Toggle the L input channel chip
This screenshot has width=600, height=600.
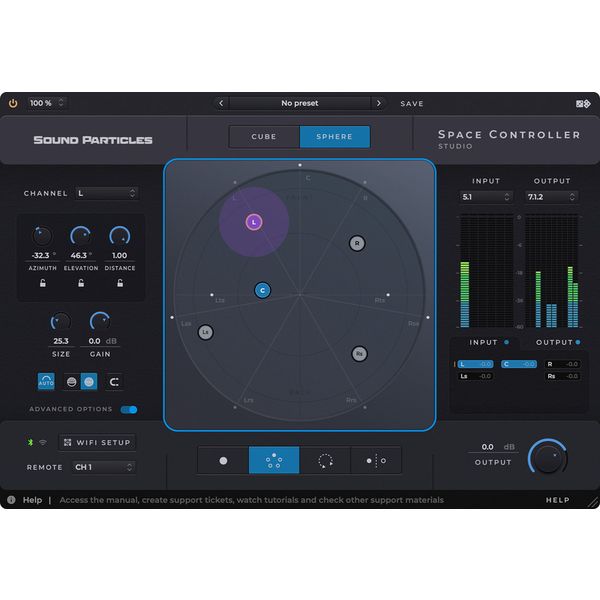pyautogui.click(x=475, y=364)
